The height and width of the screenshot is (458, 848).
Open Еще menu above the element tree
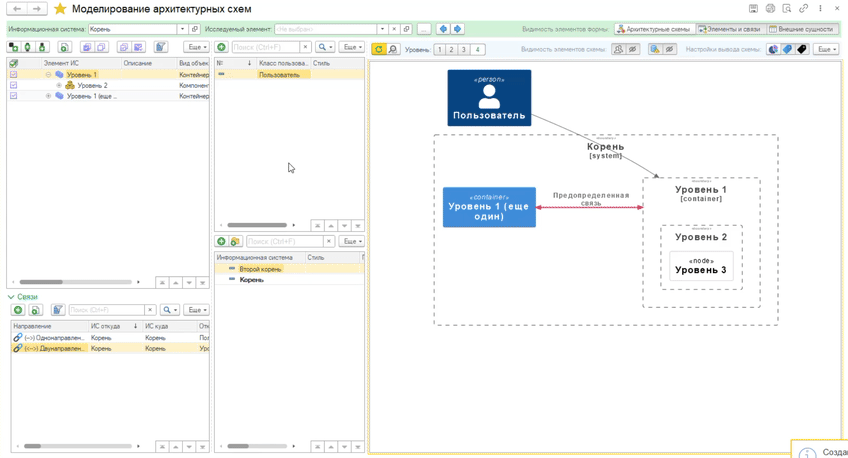click(x=196, y=47)
